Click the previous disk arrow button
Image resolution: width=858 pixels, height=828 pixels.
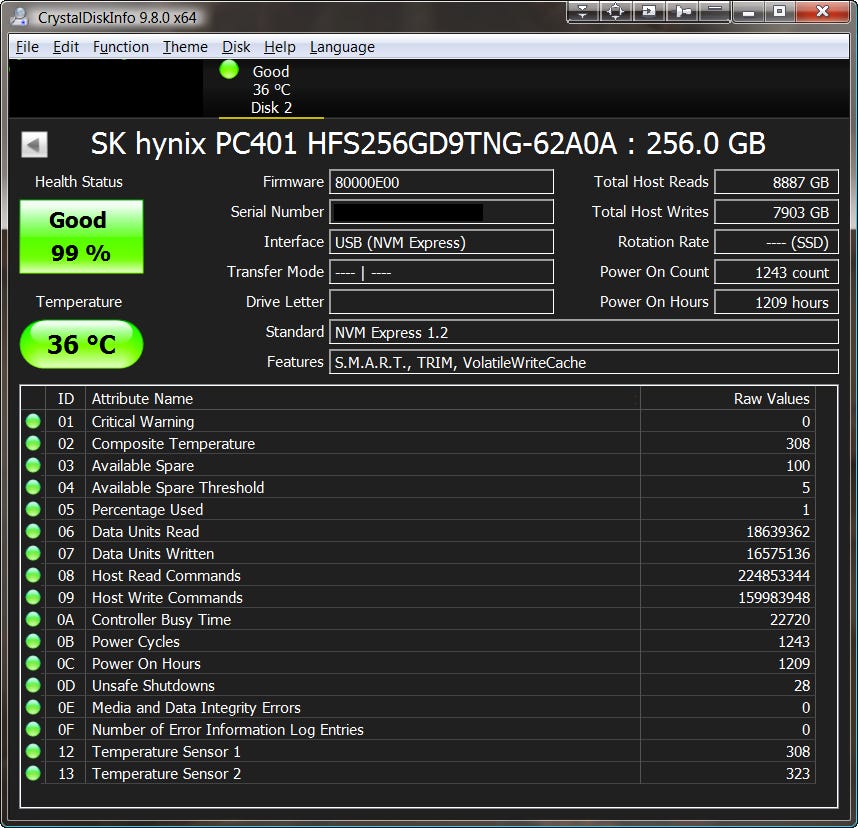34,145
